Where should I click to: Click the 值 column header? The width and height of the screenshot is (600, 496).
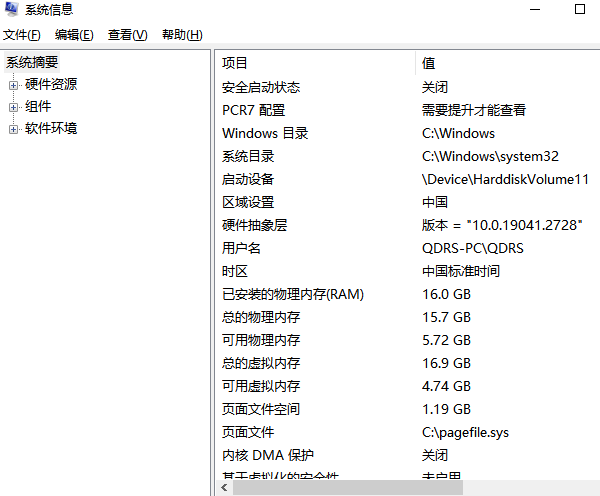tap(508, 63)
